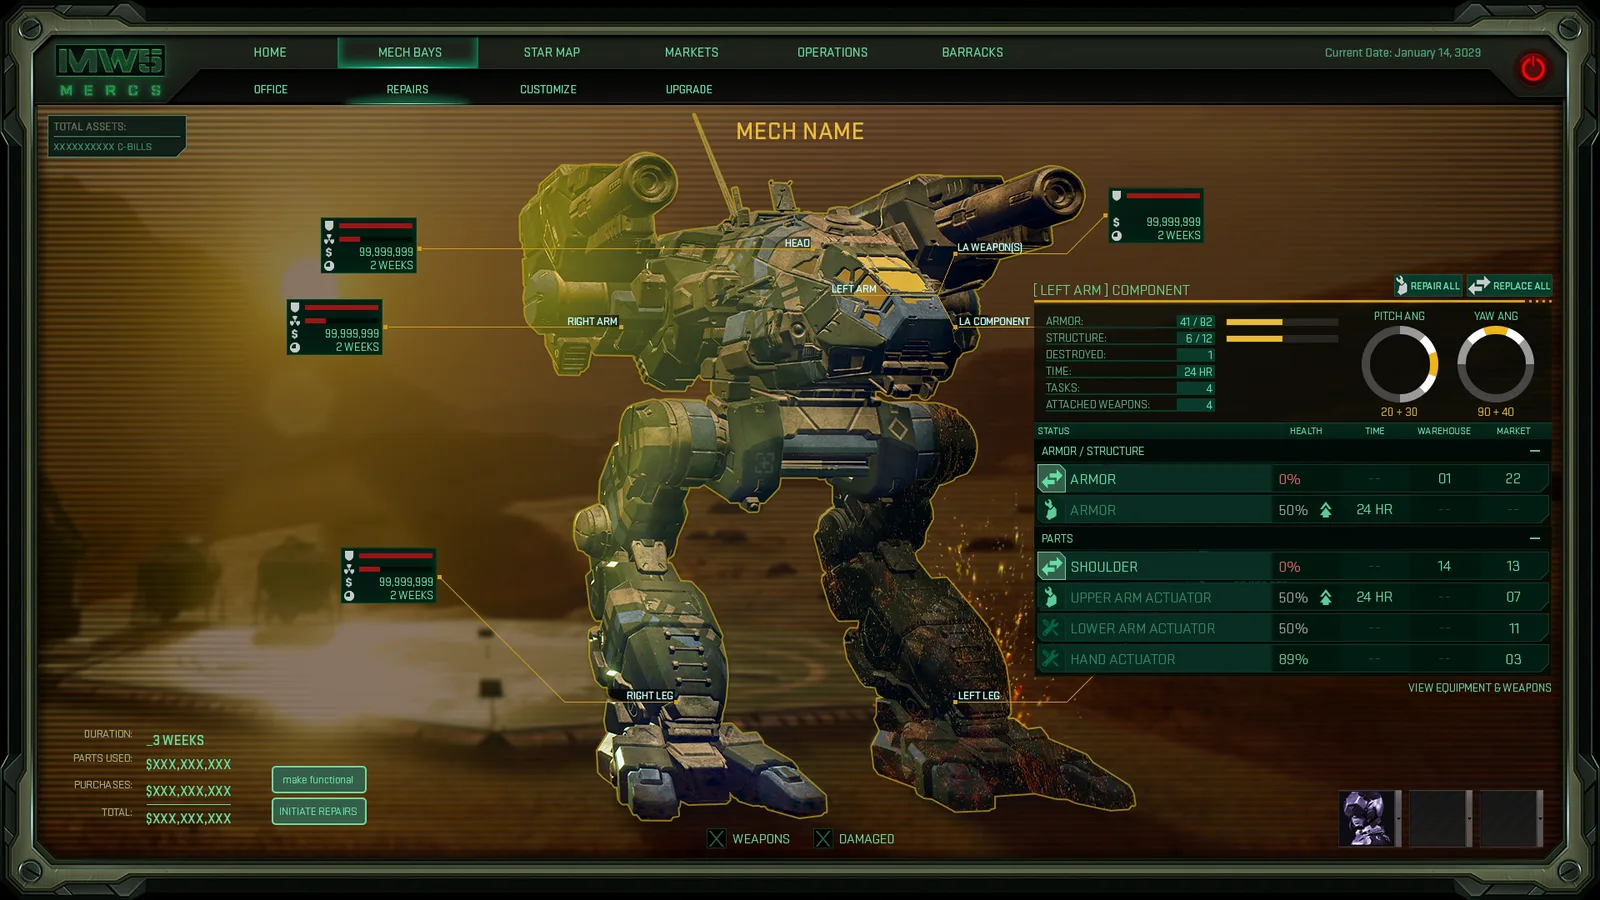Click the LA weapons cost info card

click(1156, 215)
